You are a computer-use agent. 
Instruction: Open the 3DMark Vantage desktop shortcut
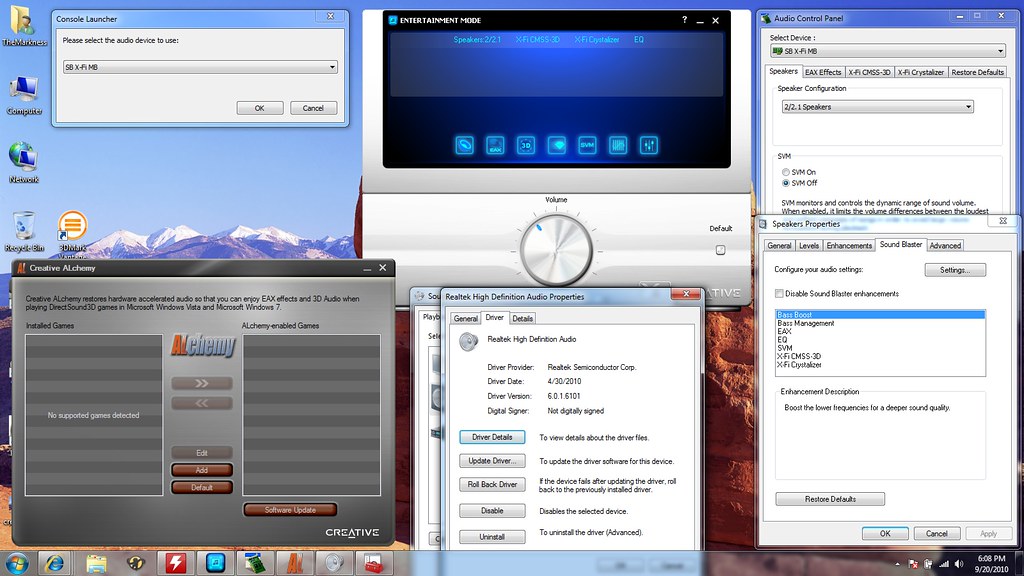click(72, 234)
